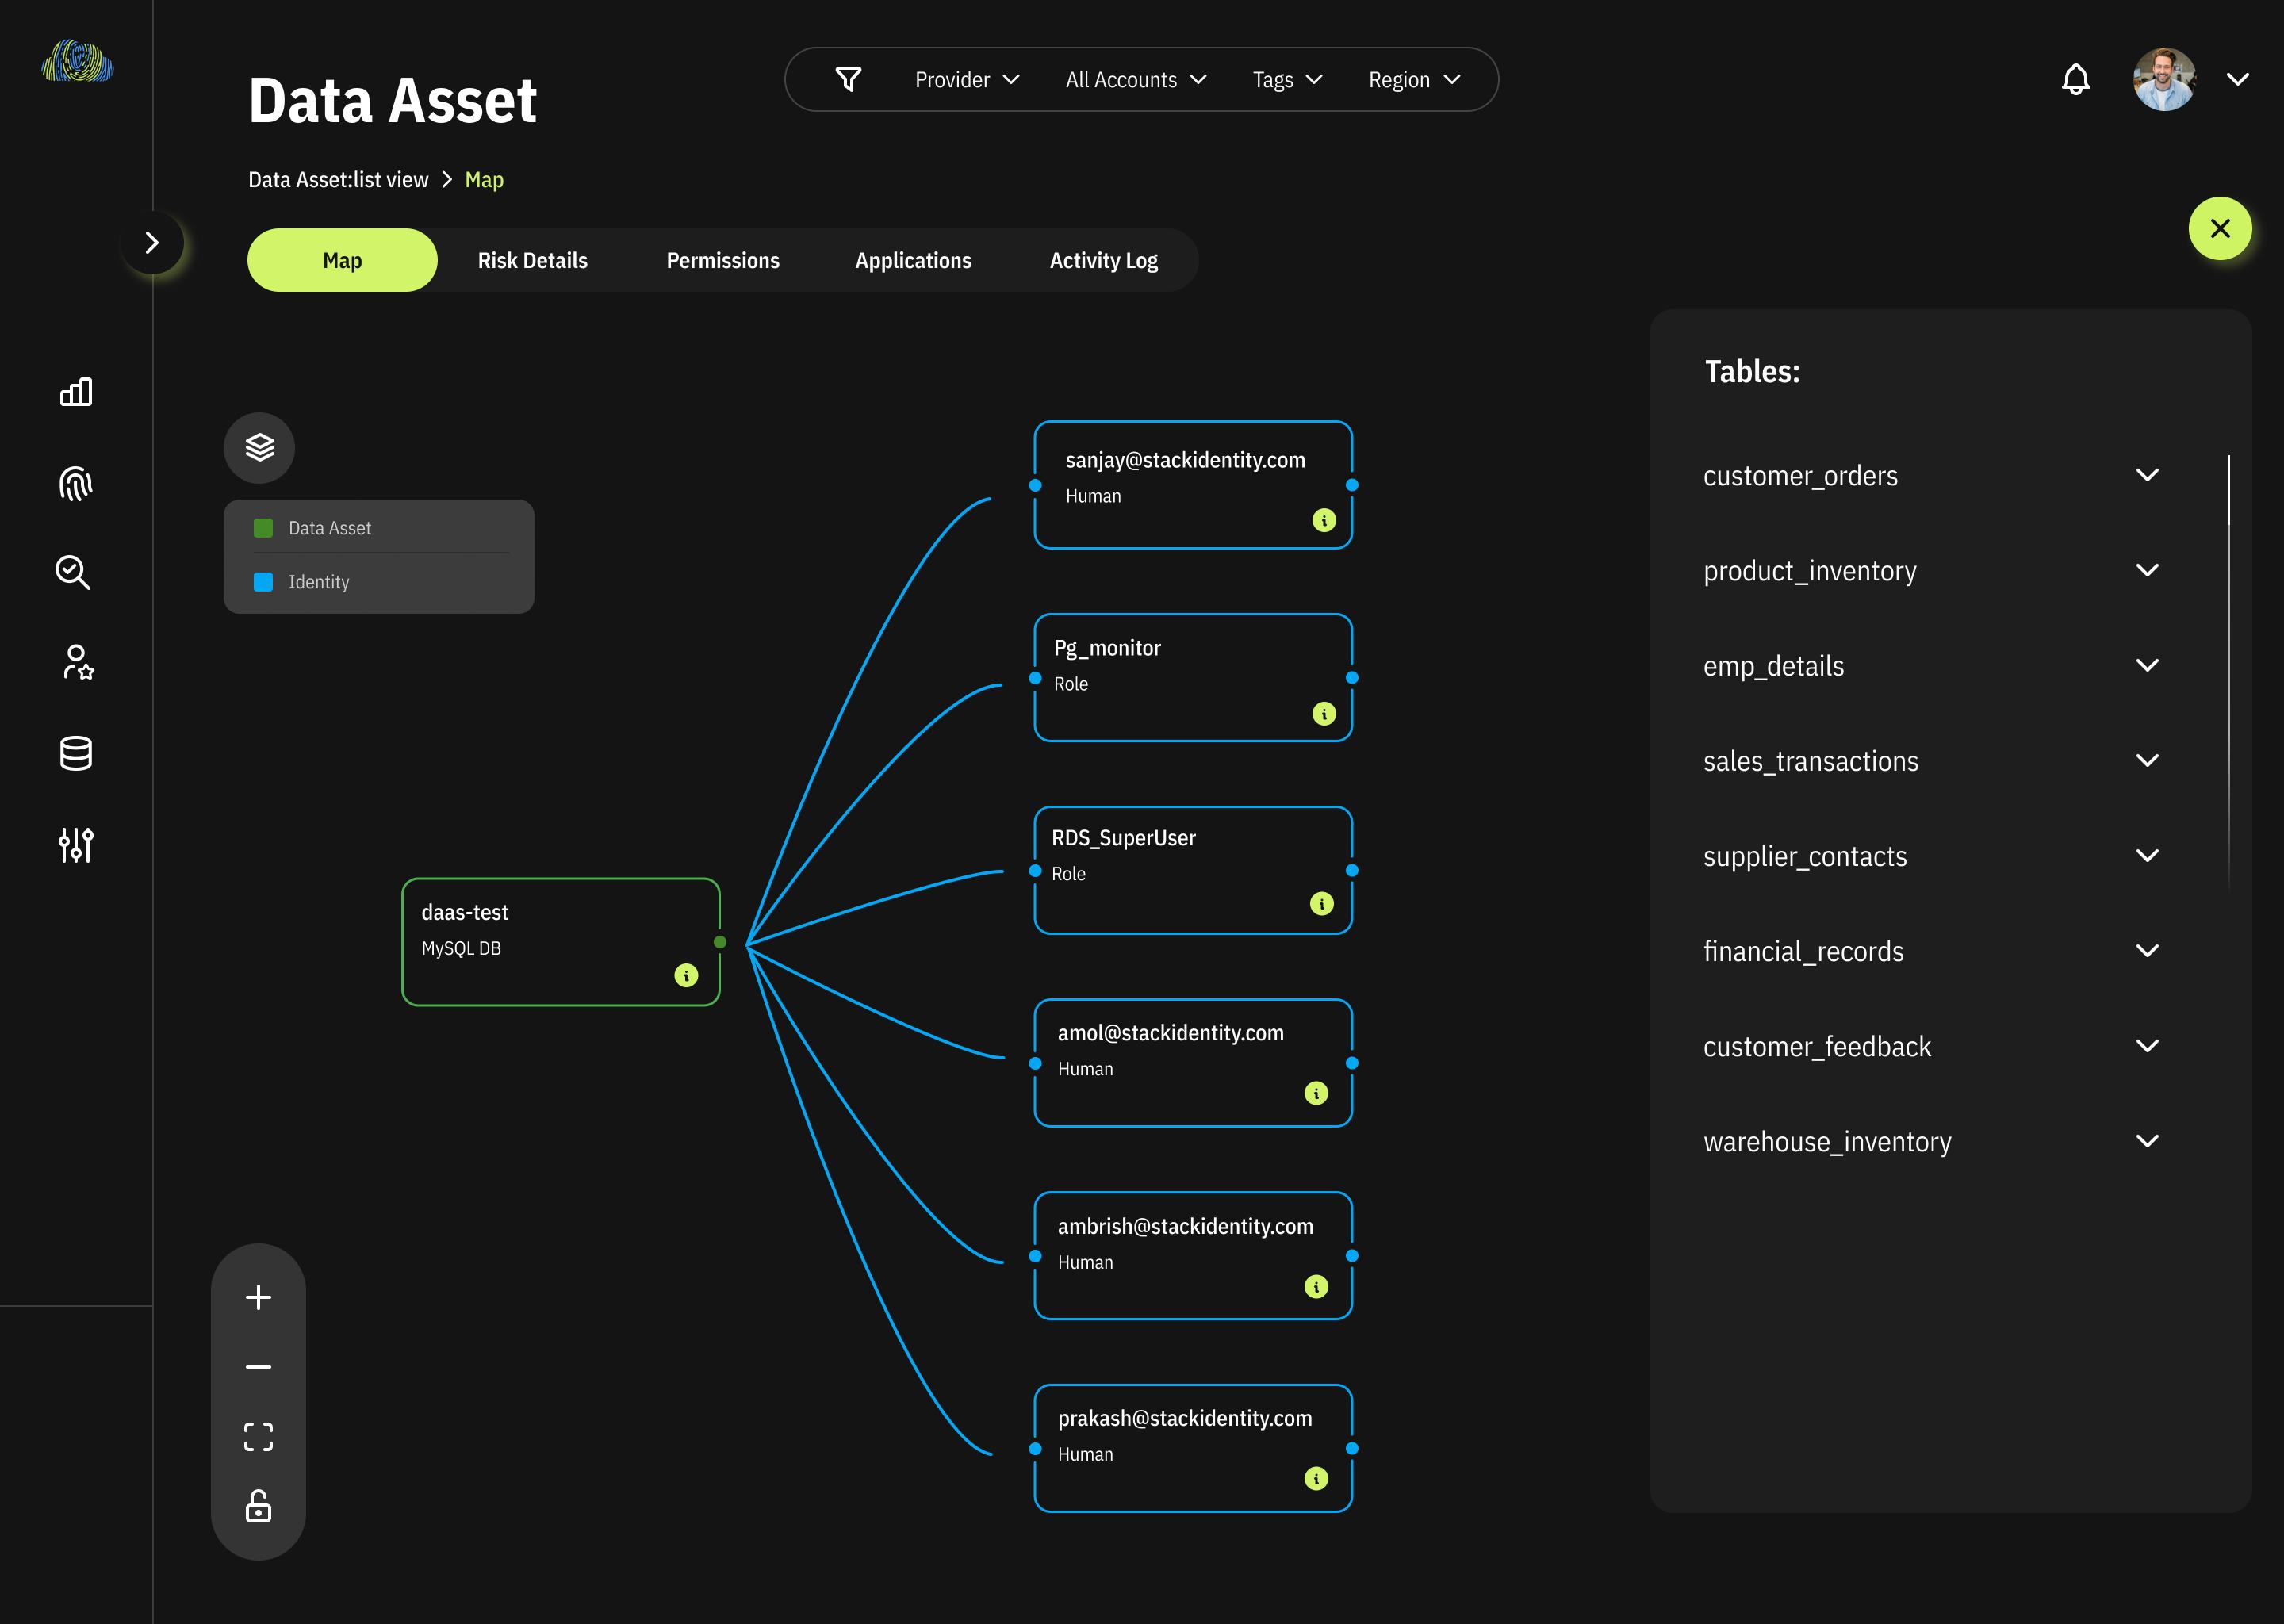Select the ambrish@stackidentity.com node
This screenshot has width=2284, height=1624.
click(x=1193, y=1256)
